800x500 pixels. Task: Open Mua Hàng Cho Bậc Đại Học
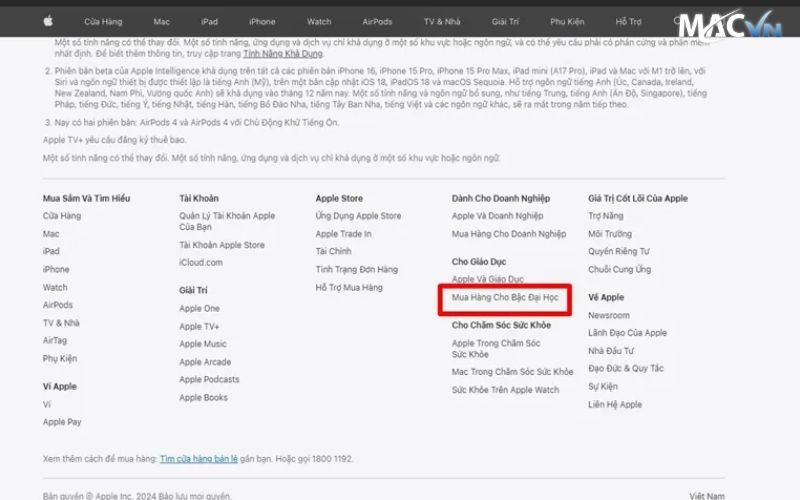coord(505,297)
